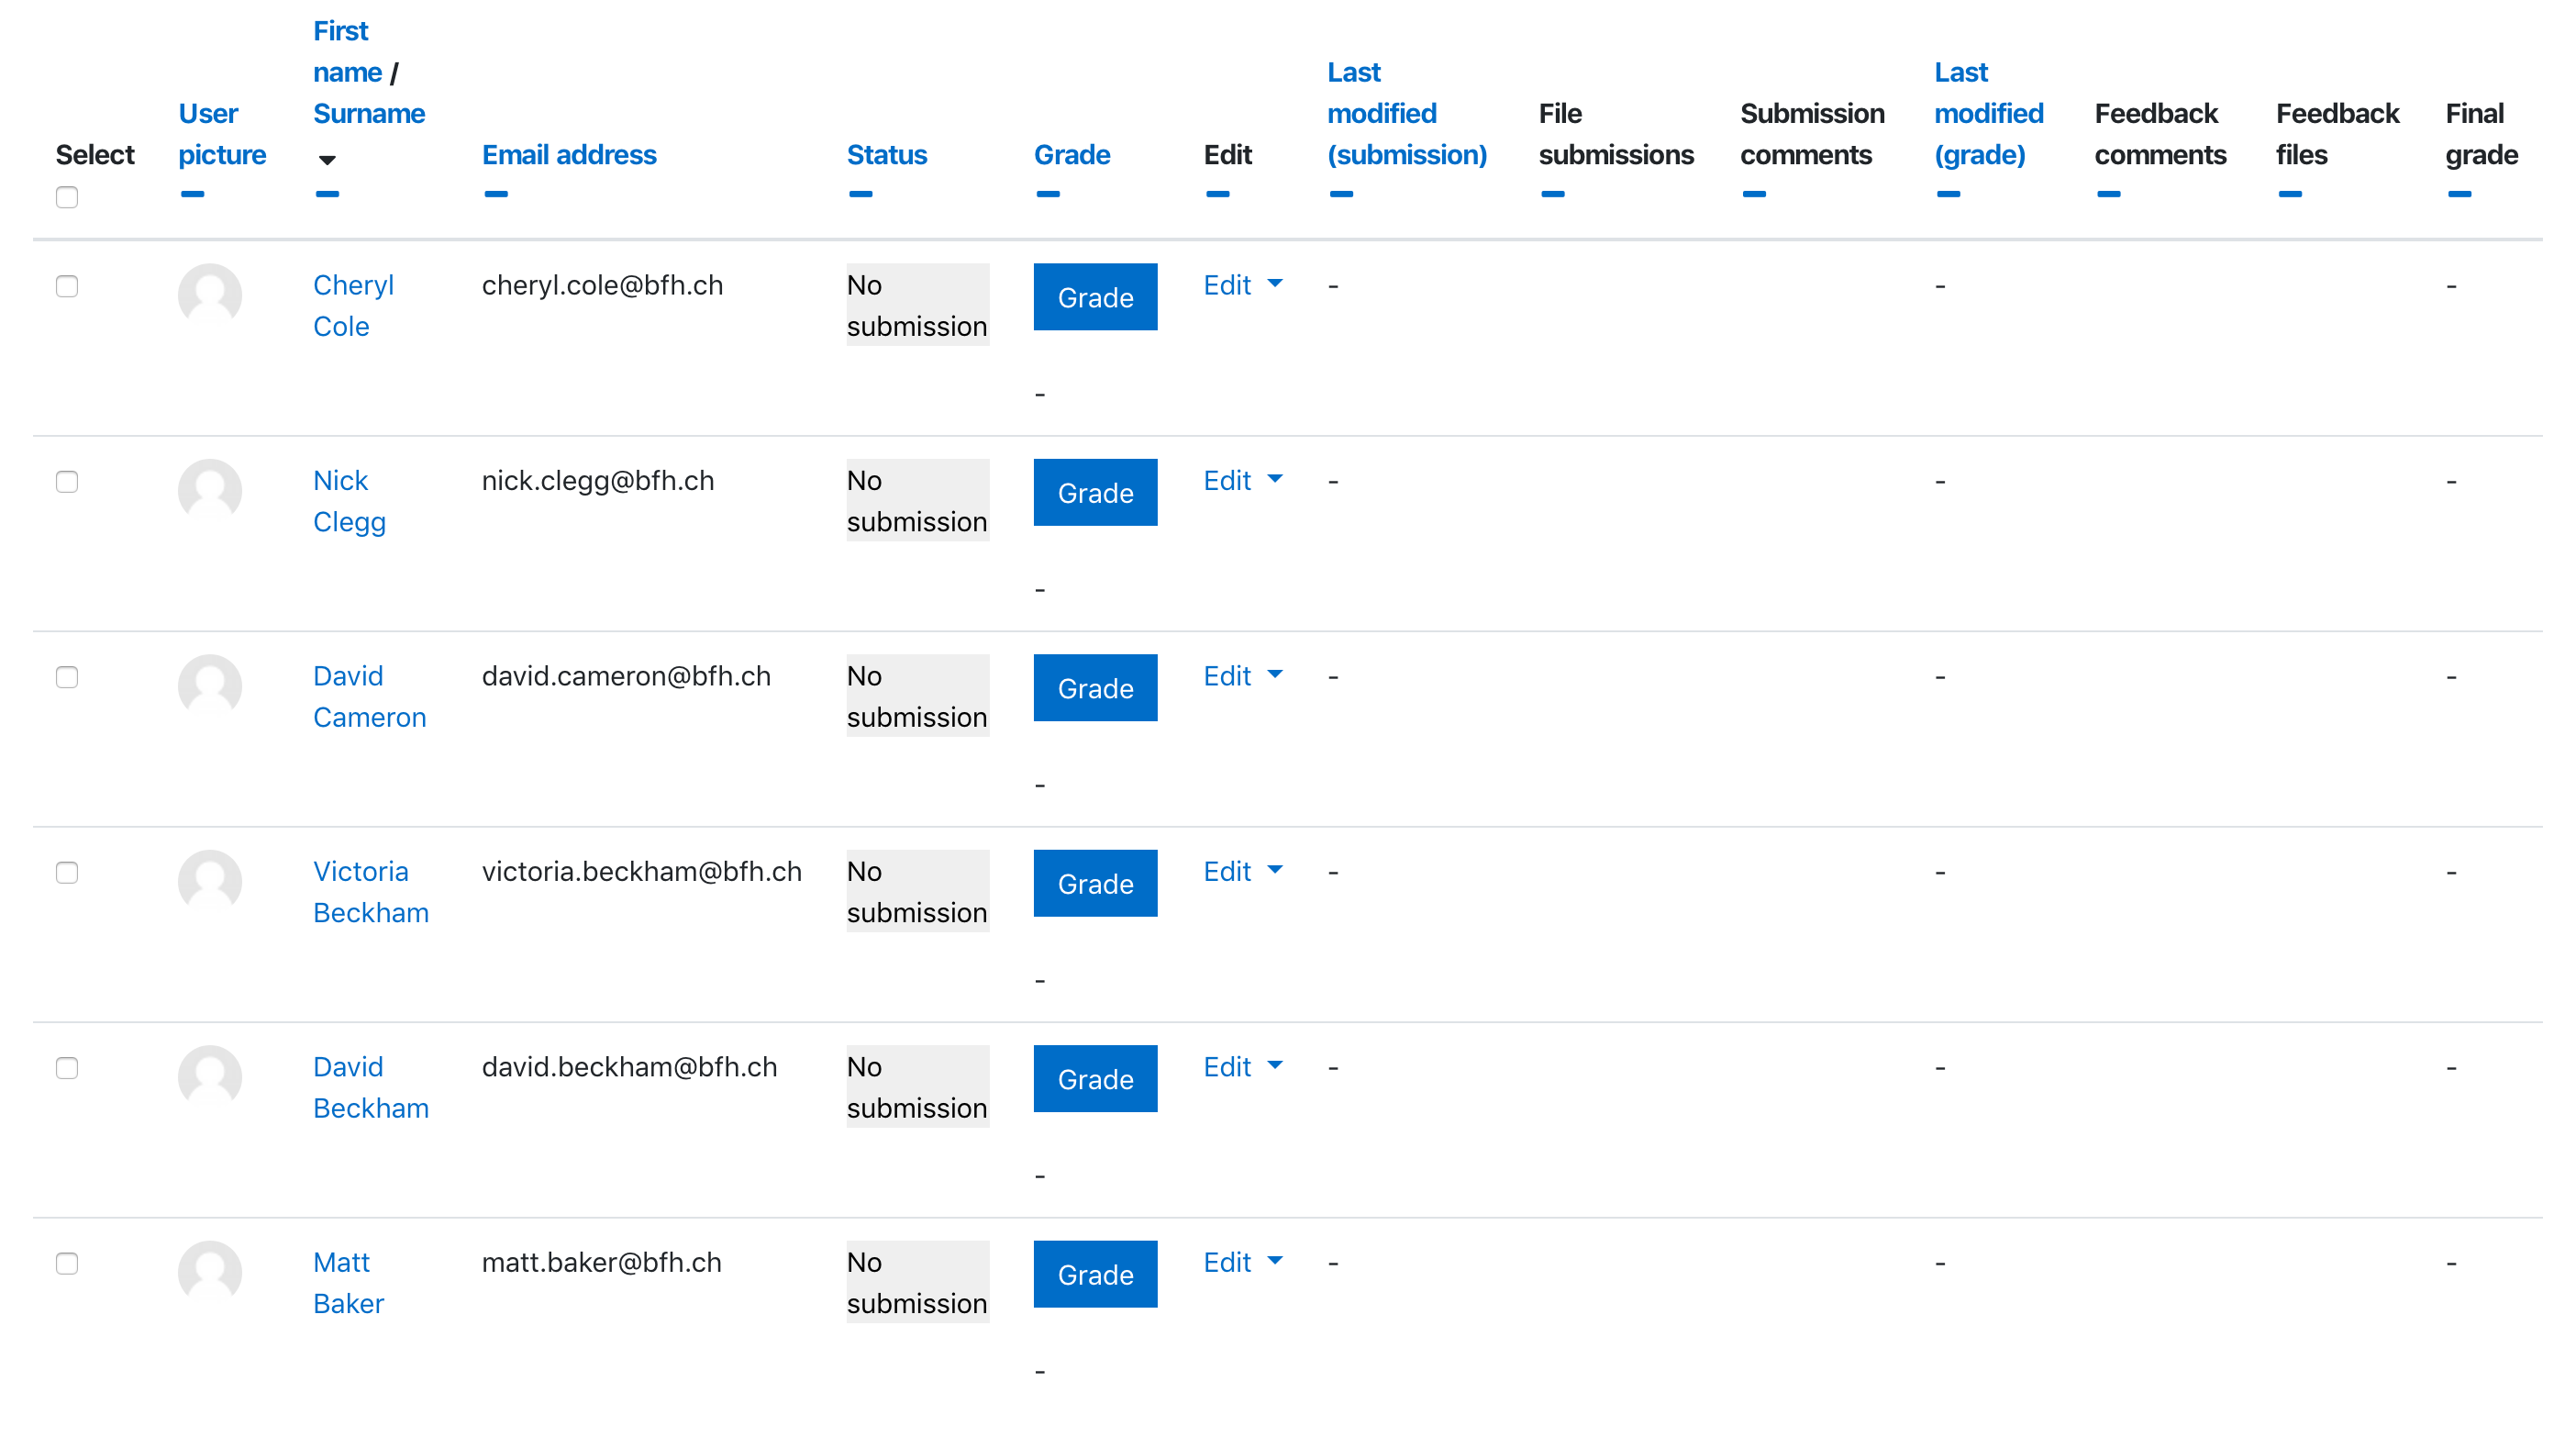This screenshot has height=1437, width=2576.
Task: Select Nick Clegg's row checkbox
Action: click(67, 482)
